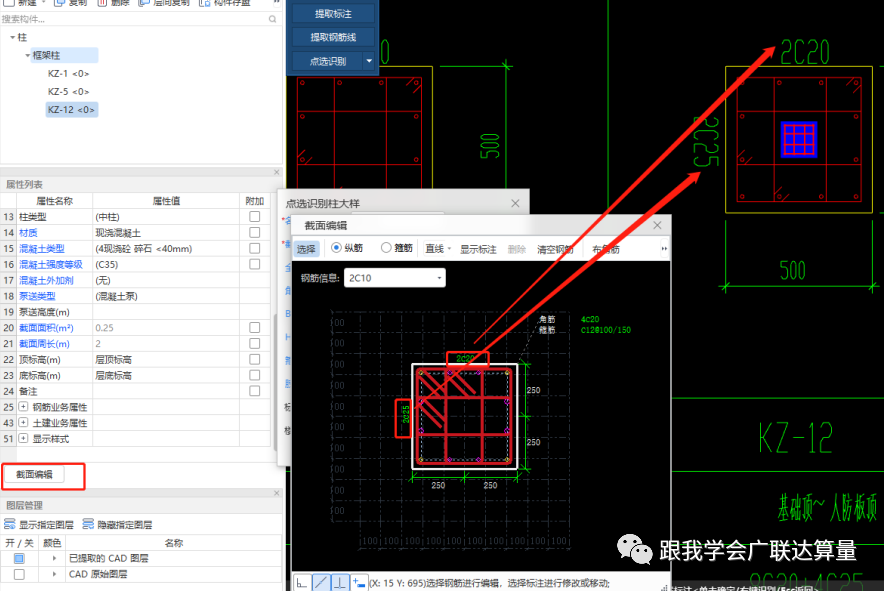This screenshot has width=886, height=591.
Task: Open the 点选识别 dropdown arrow
Action: coord(369,60)
